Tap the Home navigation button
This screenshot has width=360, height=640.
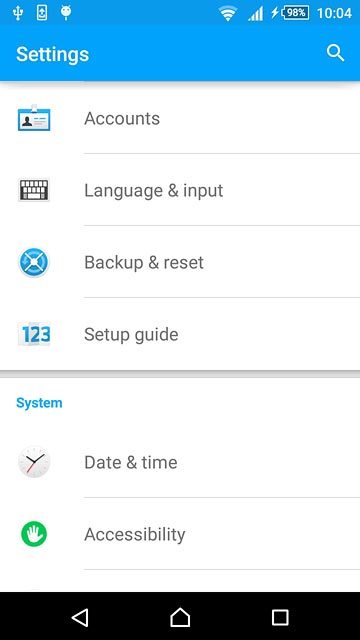[x=180, y=617]
